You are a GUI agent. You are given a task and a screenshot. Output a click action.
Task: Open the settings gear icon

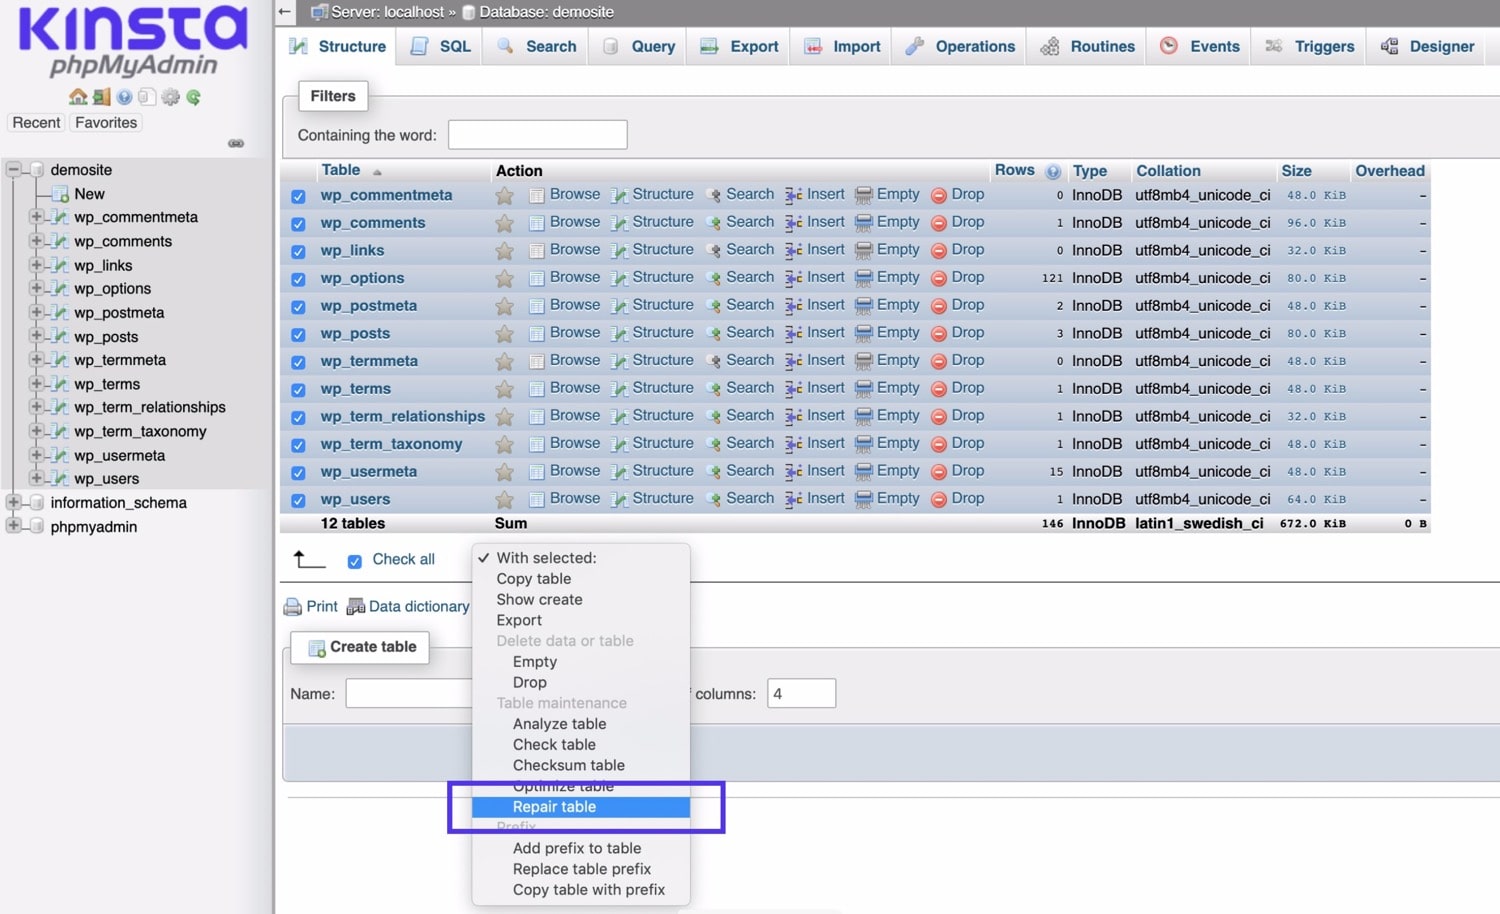point(170,97)
